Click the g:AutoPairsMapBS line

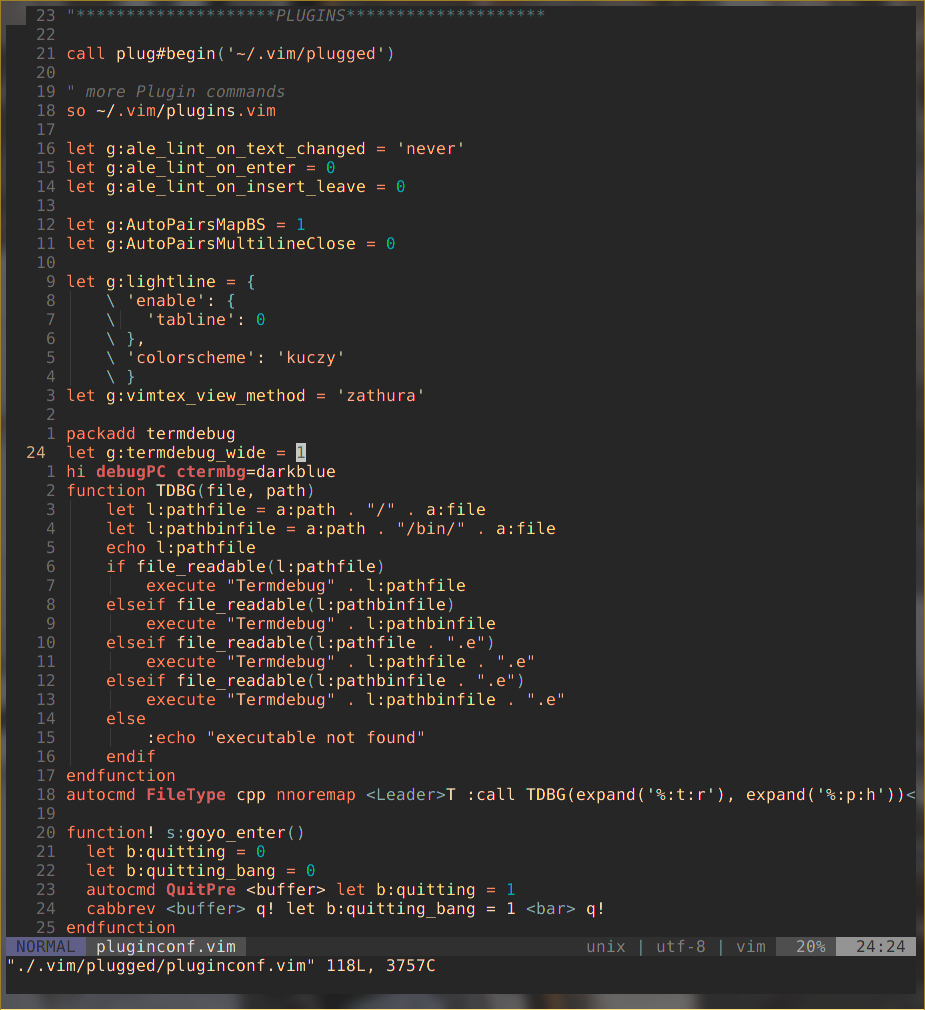(186, 225)
